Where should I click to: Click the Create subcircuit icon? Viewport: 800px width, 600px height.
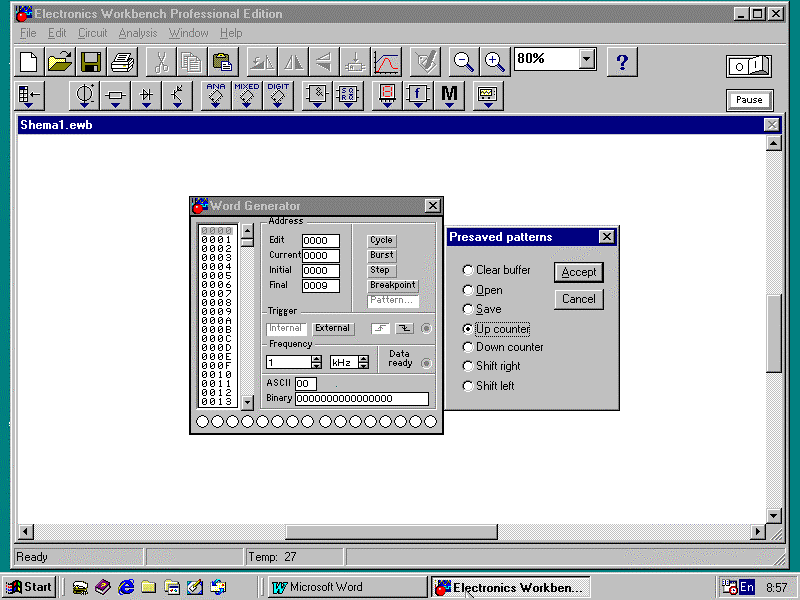[x=355, y=62]
